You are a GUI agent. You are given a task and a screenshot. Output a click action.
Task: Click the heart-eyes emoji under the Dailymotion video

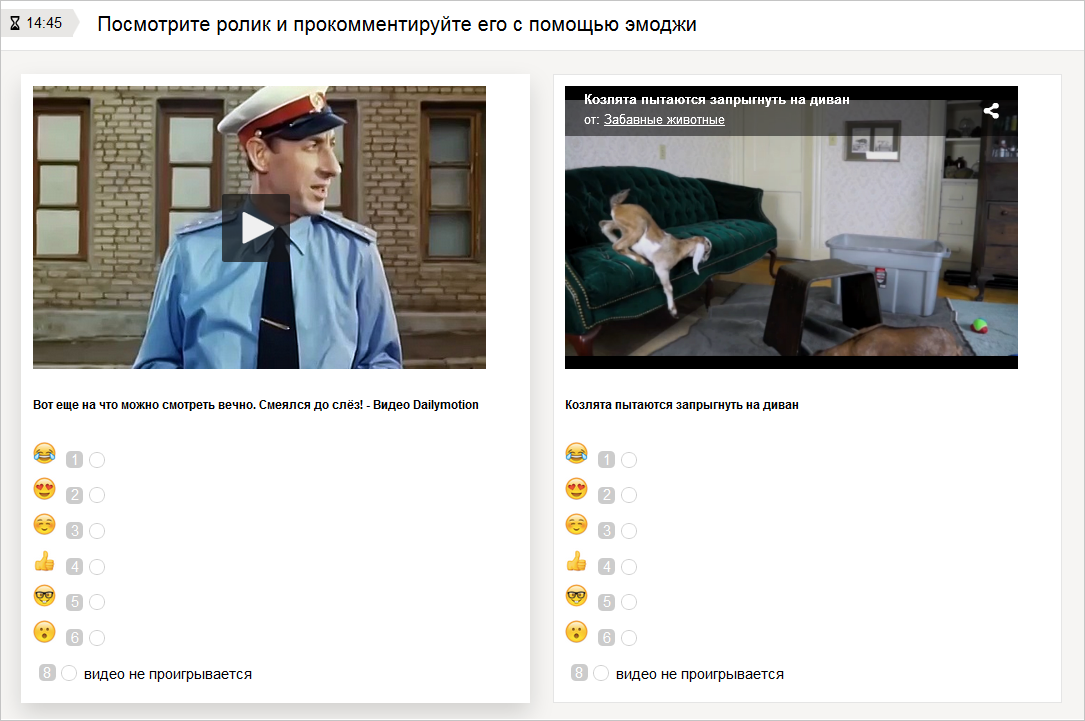(44, 489)
